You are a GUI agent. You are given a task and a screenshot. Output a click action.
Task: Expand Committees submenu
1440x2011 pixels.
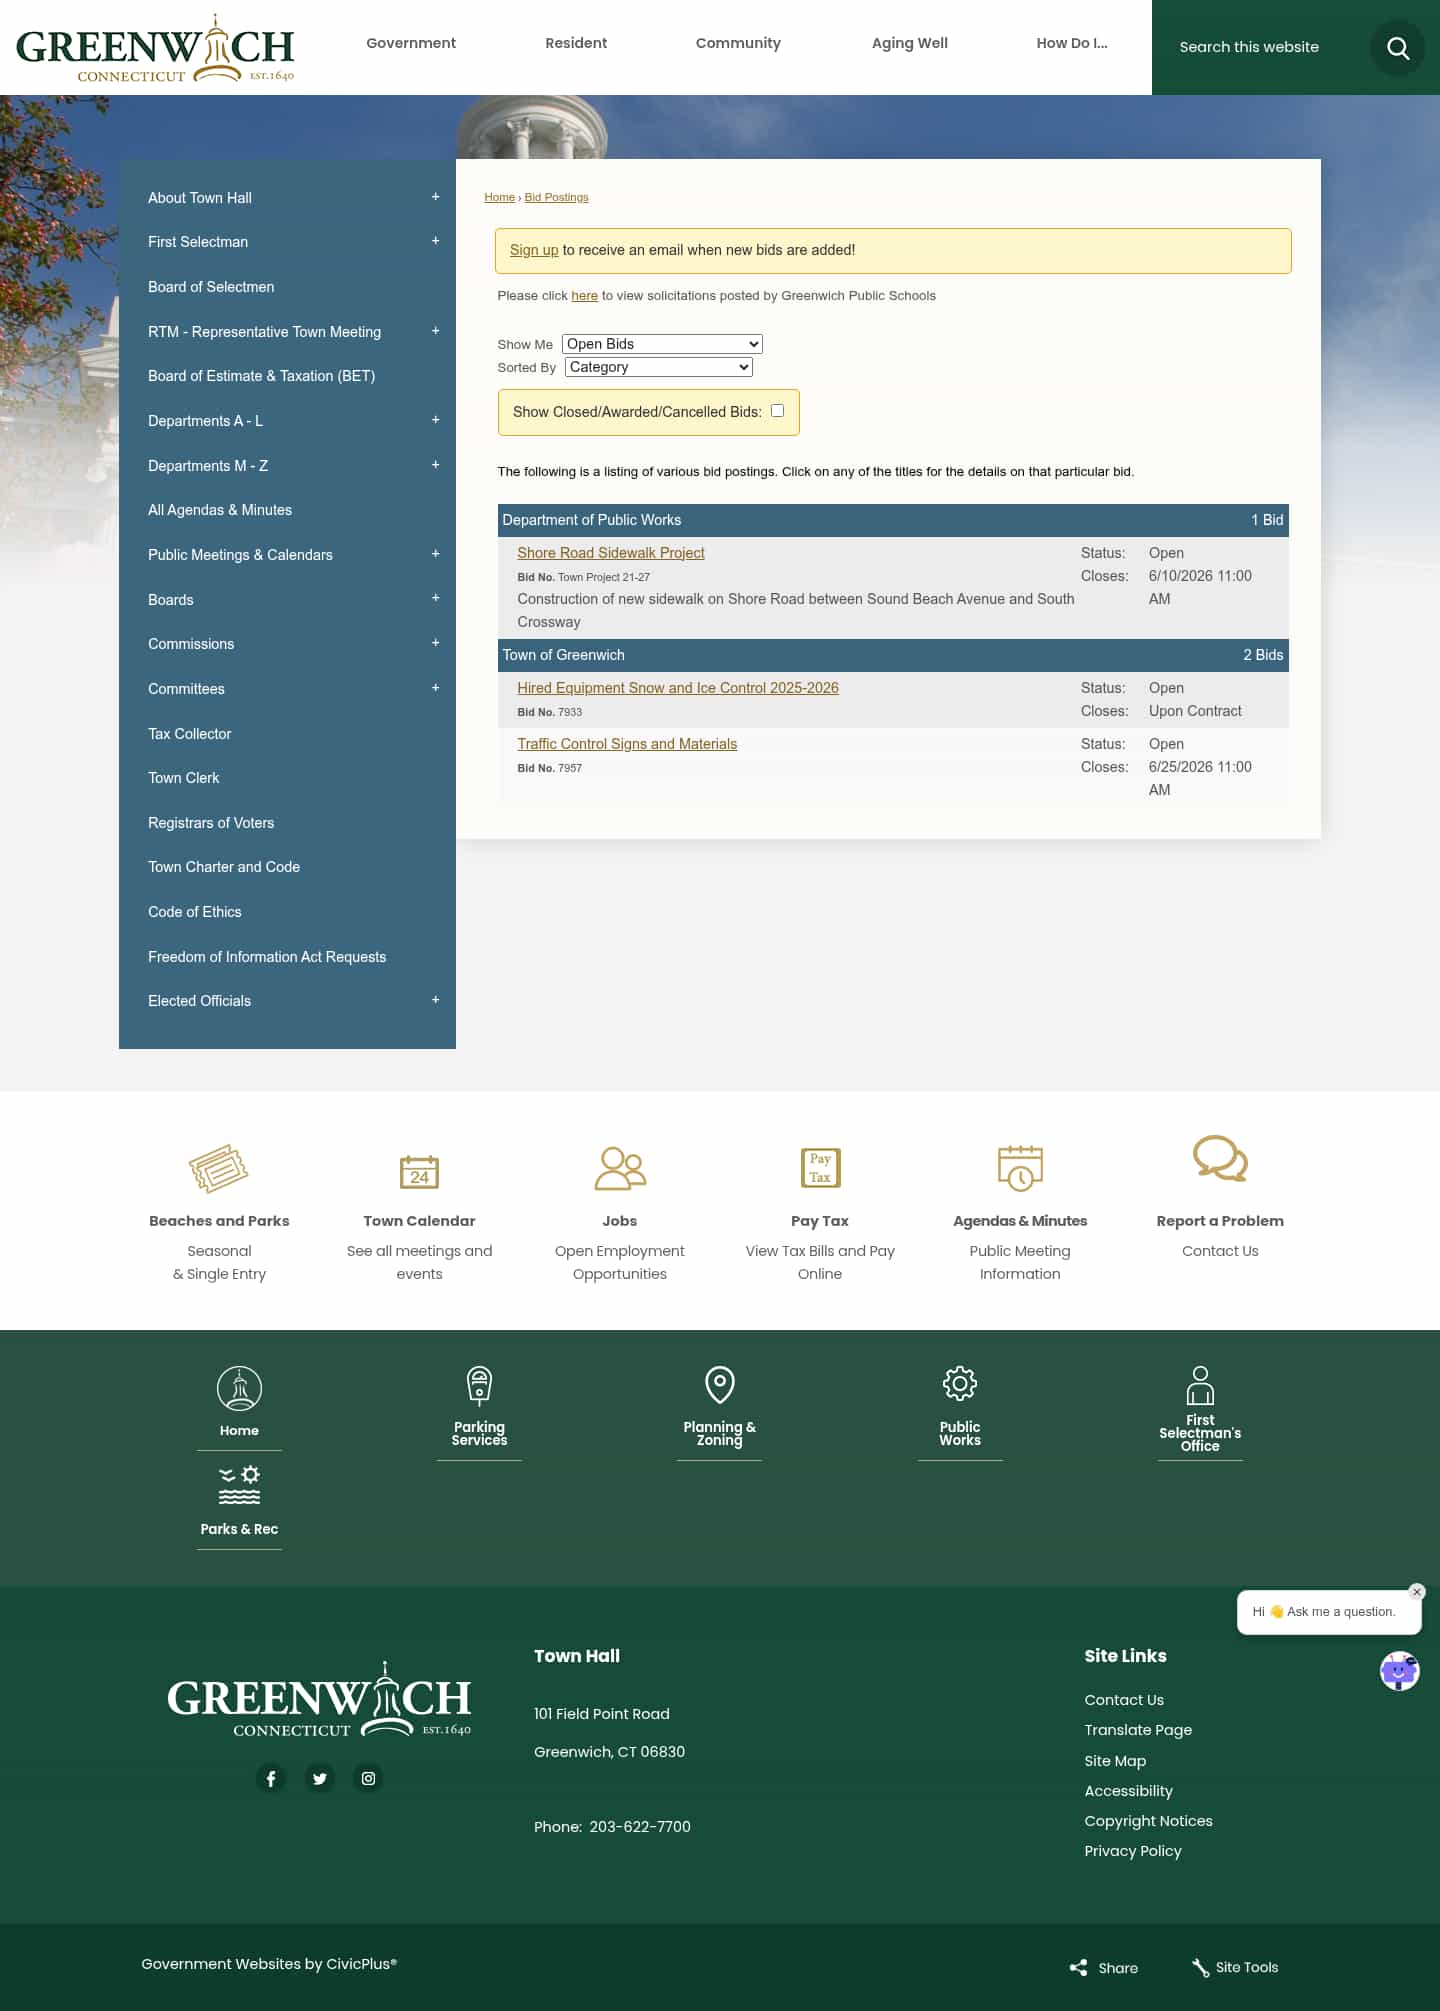(x=435, y=688)
